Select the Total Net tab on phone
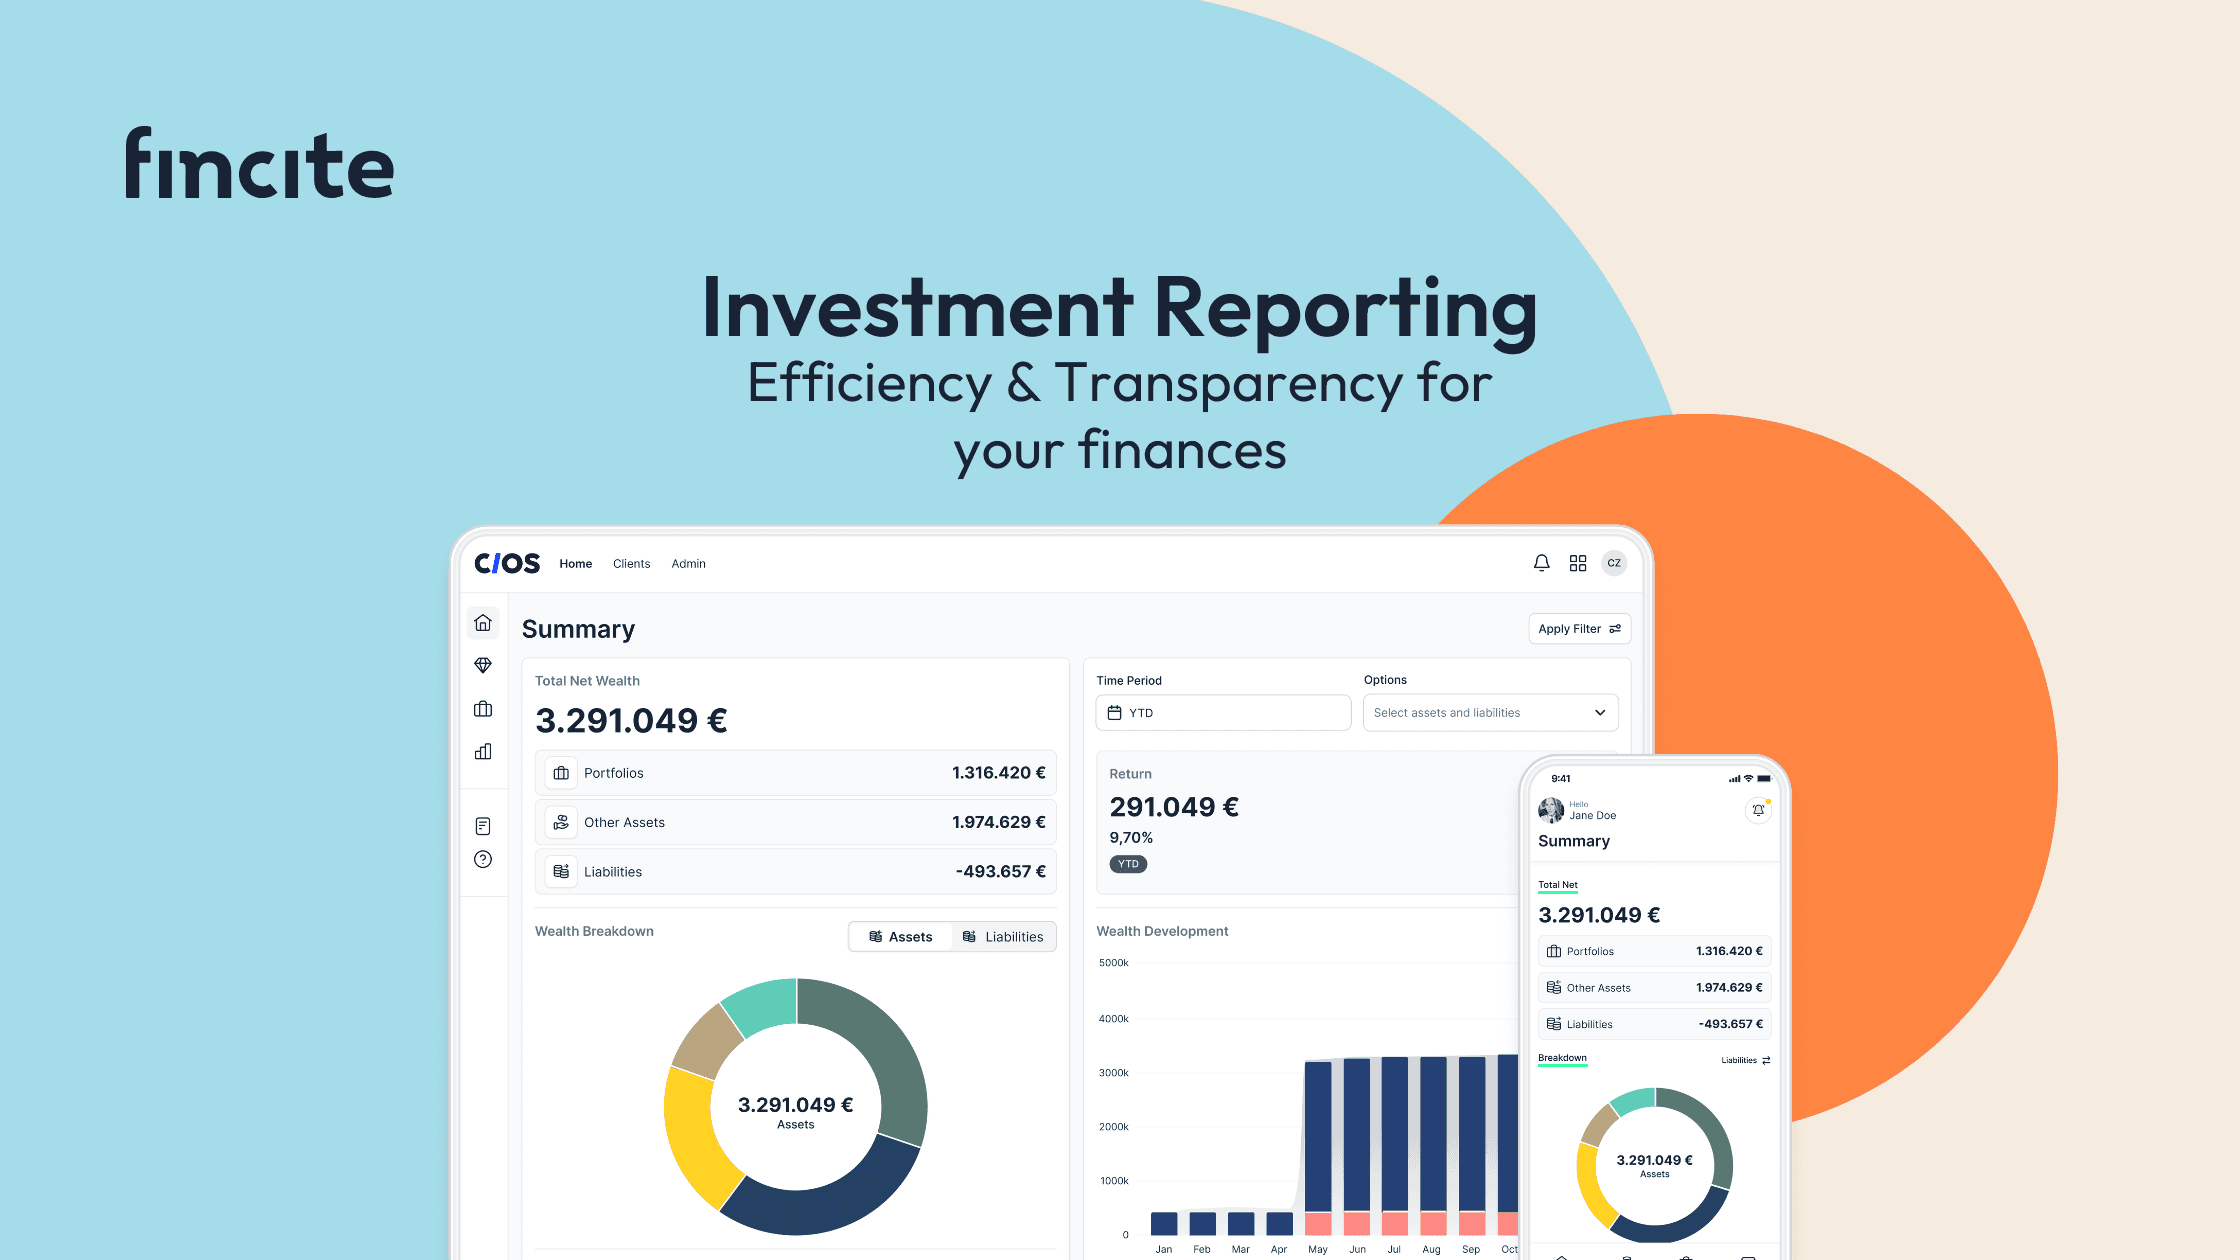 [x=1558, y=886]
